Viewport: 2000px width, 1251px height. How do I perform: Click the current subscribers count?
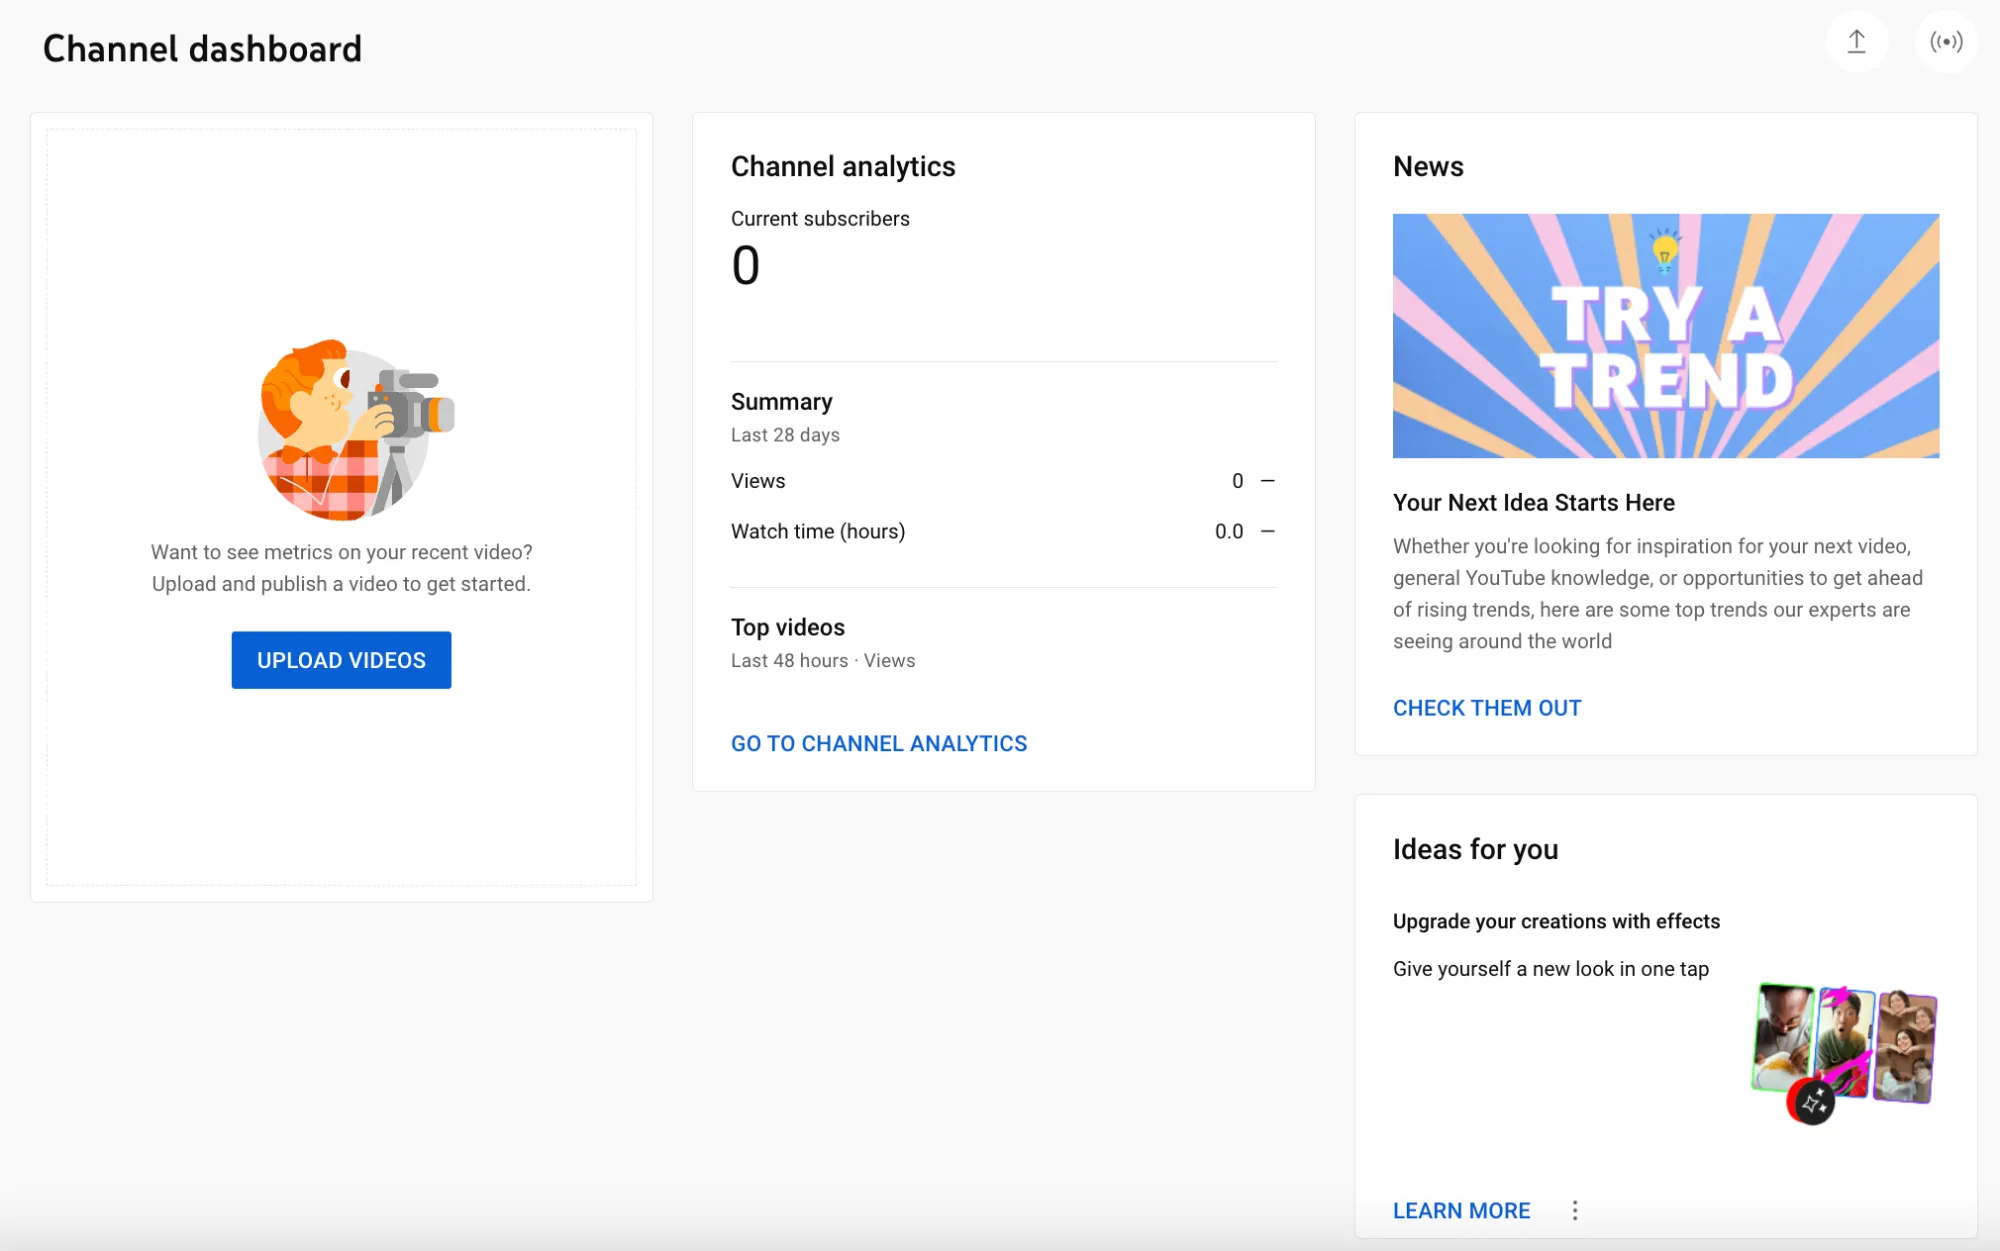(745, 266)
